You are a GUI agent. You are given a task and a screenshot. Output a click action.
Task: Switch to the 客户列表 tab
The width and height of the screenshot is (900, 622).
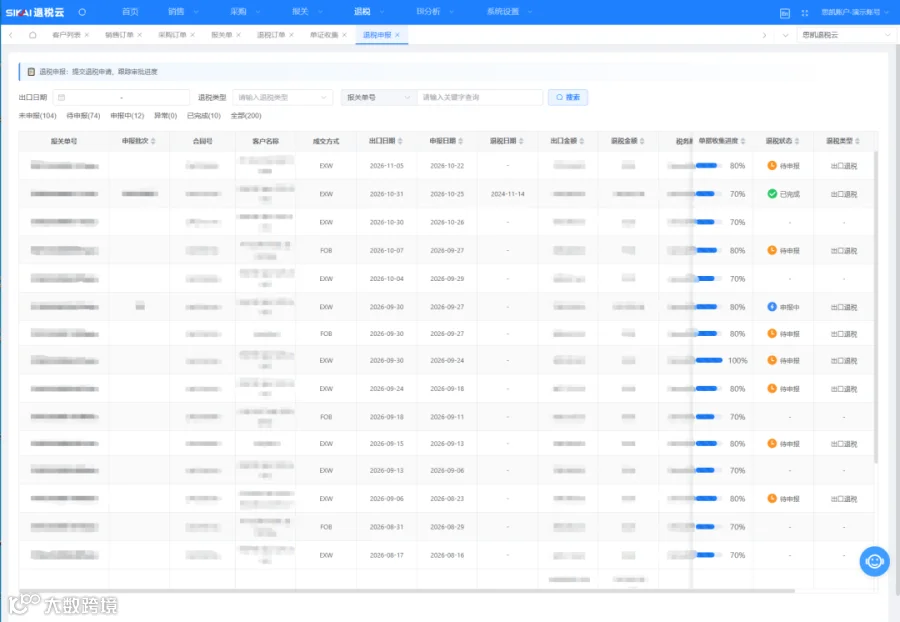point(66,35)
